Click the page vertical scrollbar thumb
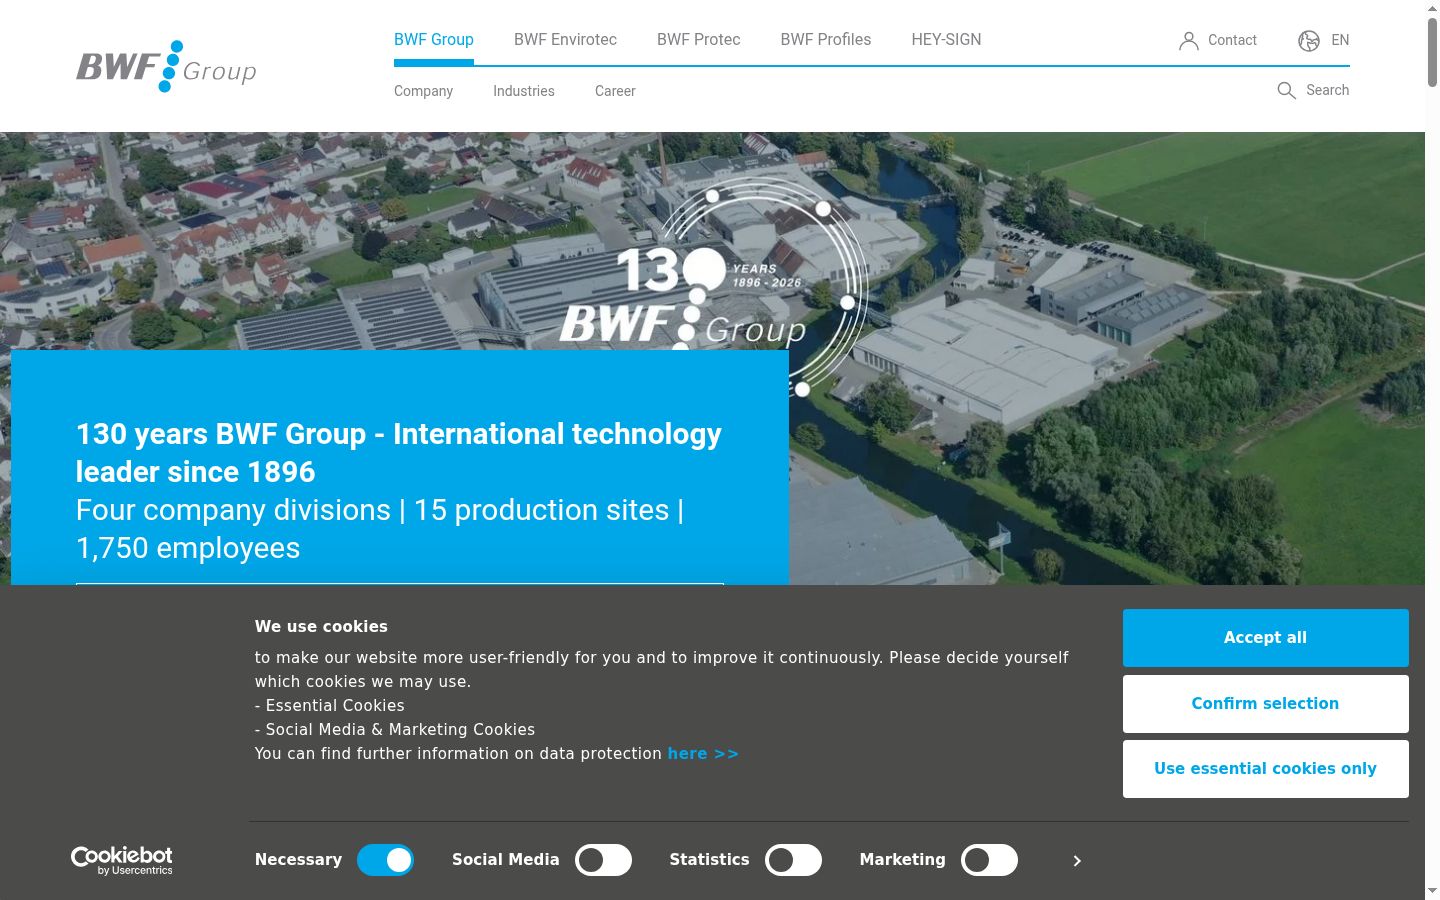This screenshot has width=1440, height=900. coord(1432,52)
